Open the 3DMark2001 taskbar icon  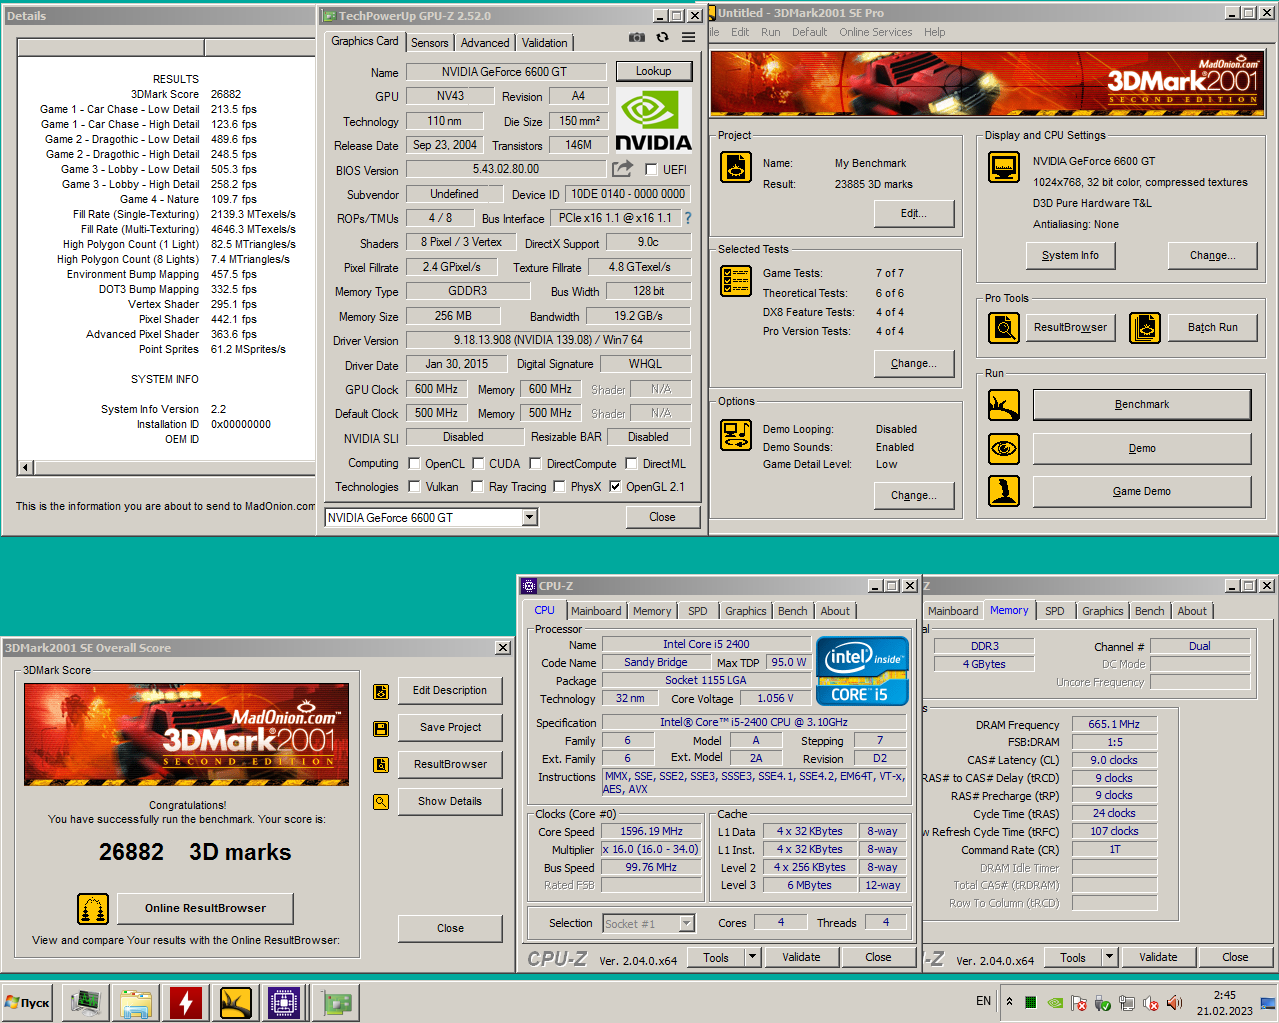[236, 1002]
